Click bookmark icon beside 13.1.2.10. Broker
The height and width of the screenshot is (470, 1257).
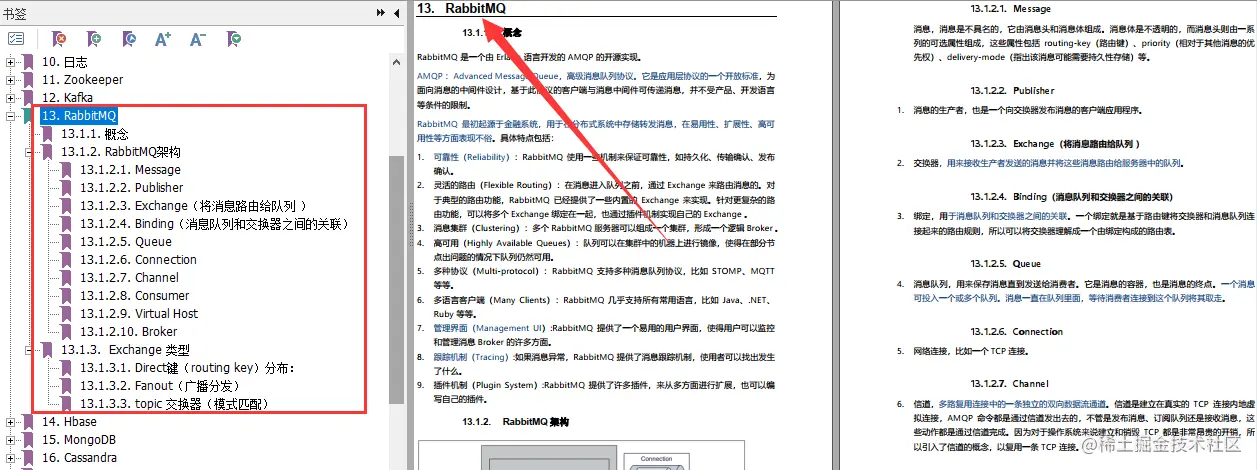click(x=66, y=332)
